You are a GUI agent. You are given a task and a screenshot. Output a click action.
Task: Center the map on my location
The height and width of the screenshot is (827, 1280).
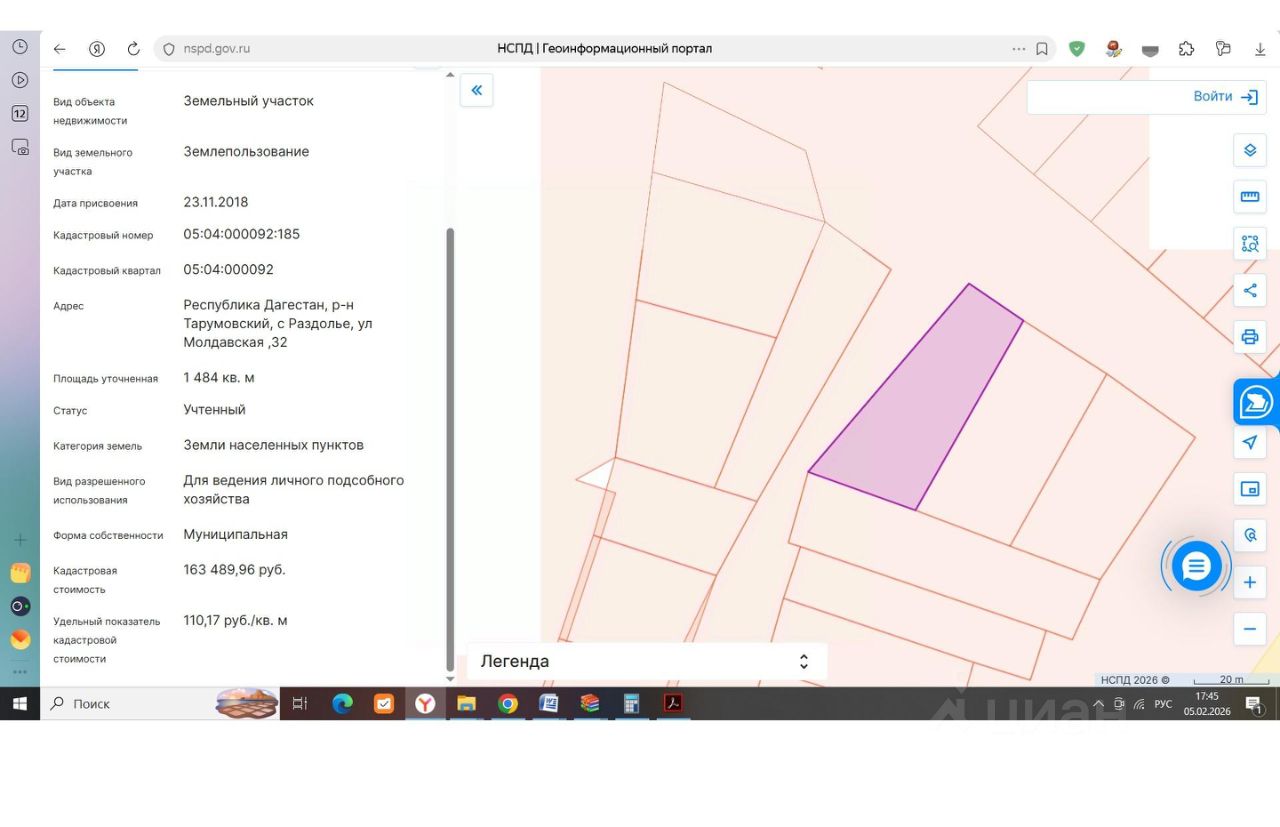(1250, 442)
